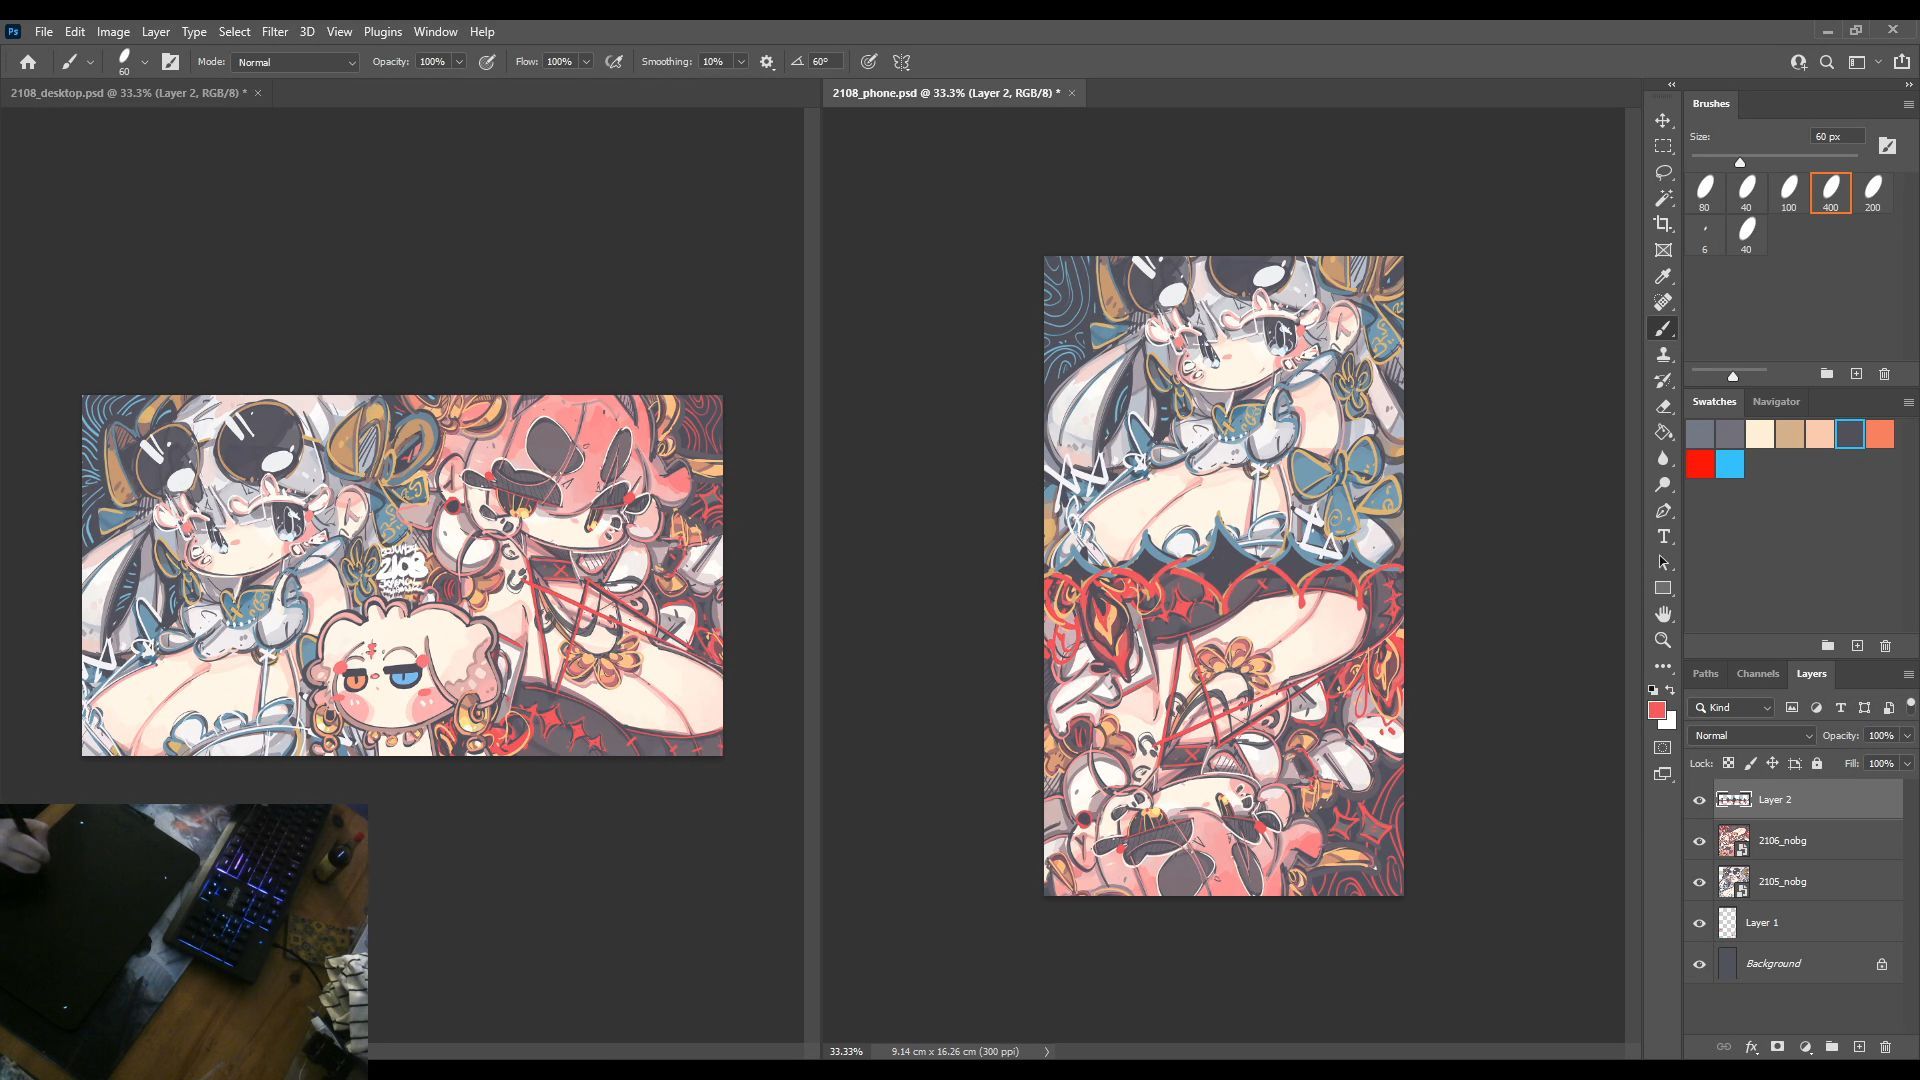Select the Horizontal Type tool
The image size is (1920, 1080).
tap(1663, 536)
